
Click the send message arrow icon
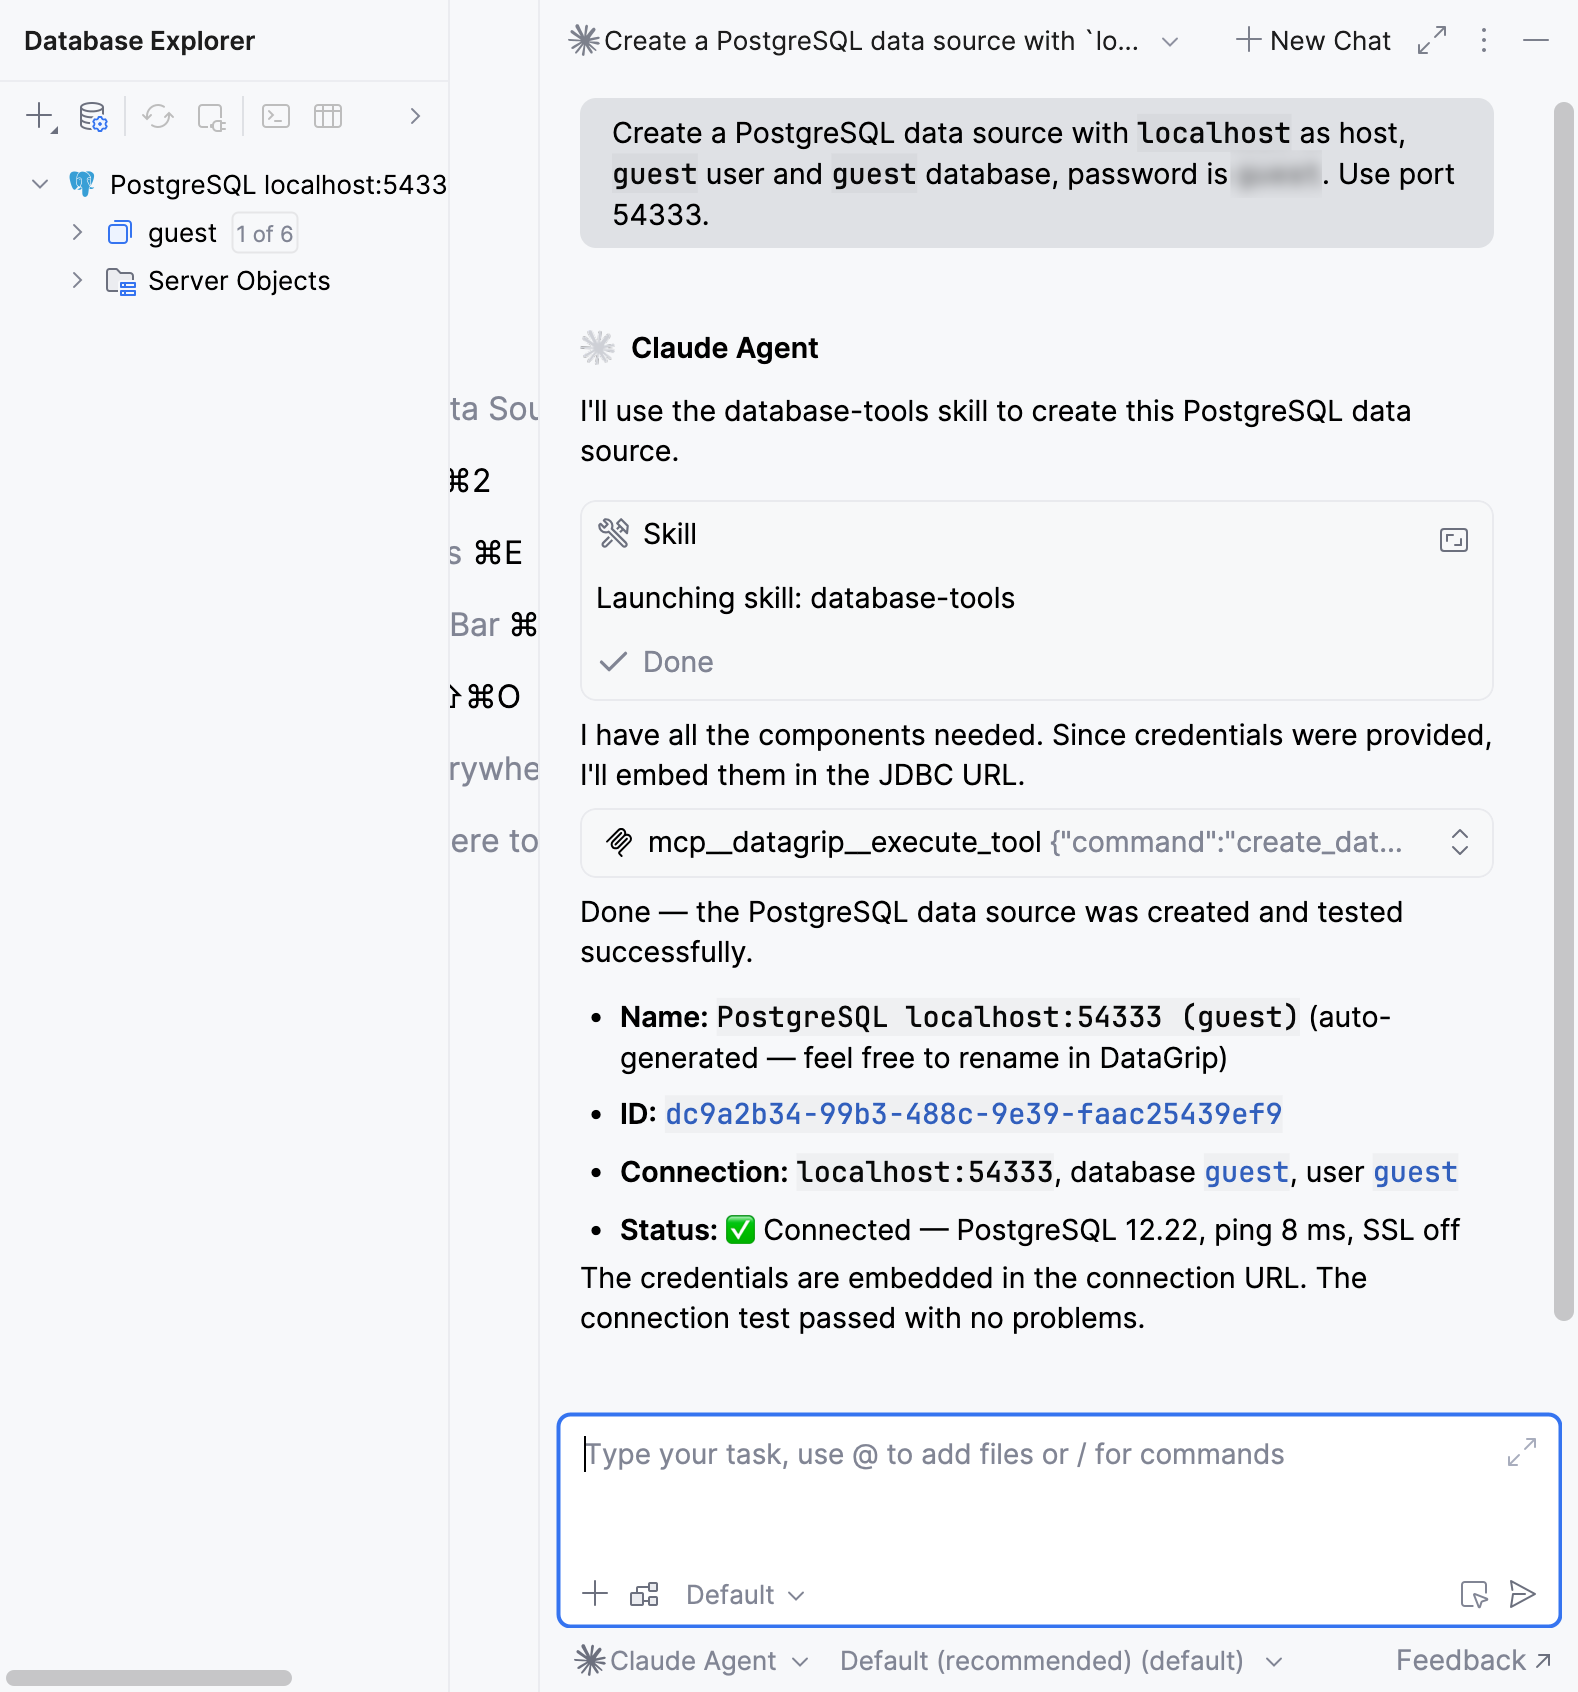1522,1594
